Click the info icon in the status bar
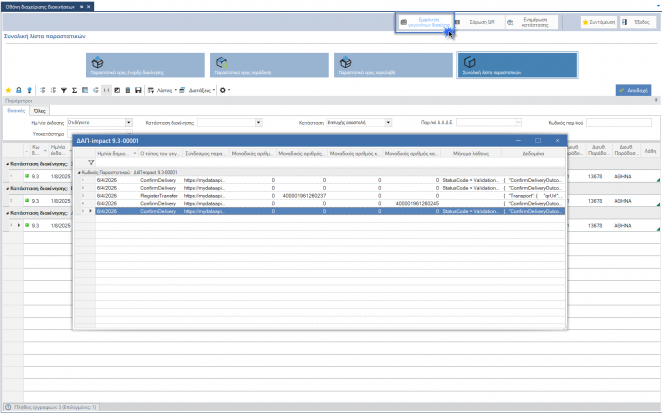 (x=8, y=407)
